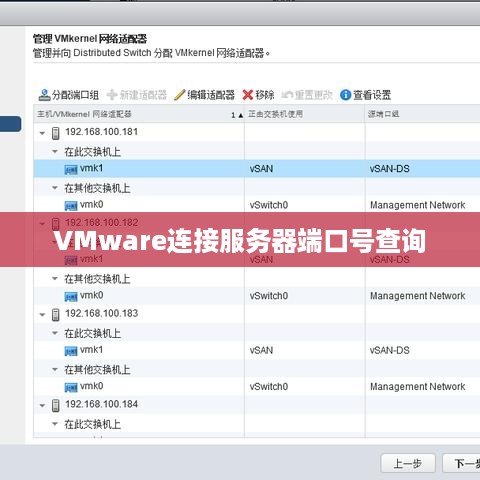Select the 192.168.100.184 host row text
Image resolution: width=480 pixels, height=480 pixels.
[101, 404]
